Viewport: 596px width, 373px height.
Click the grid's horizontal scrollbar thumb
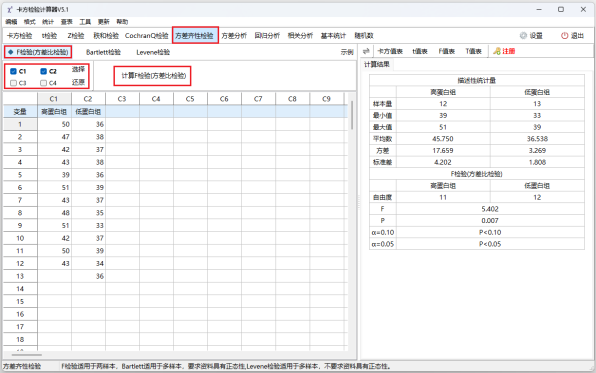click(27, 355)
